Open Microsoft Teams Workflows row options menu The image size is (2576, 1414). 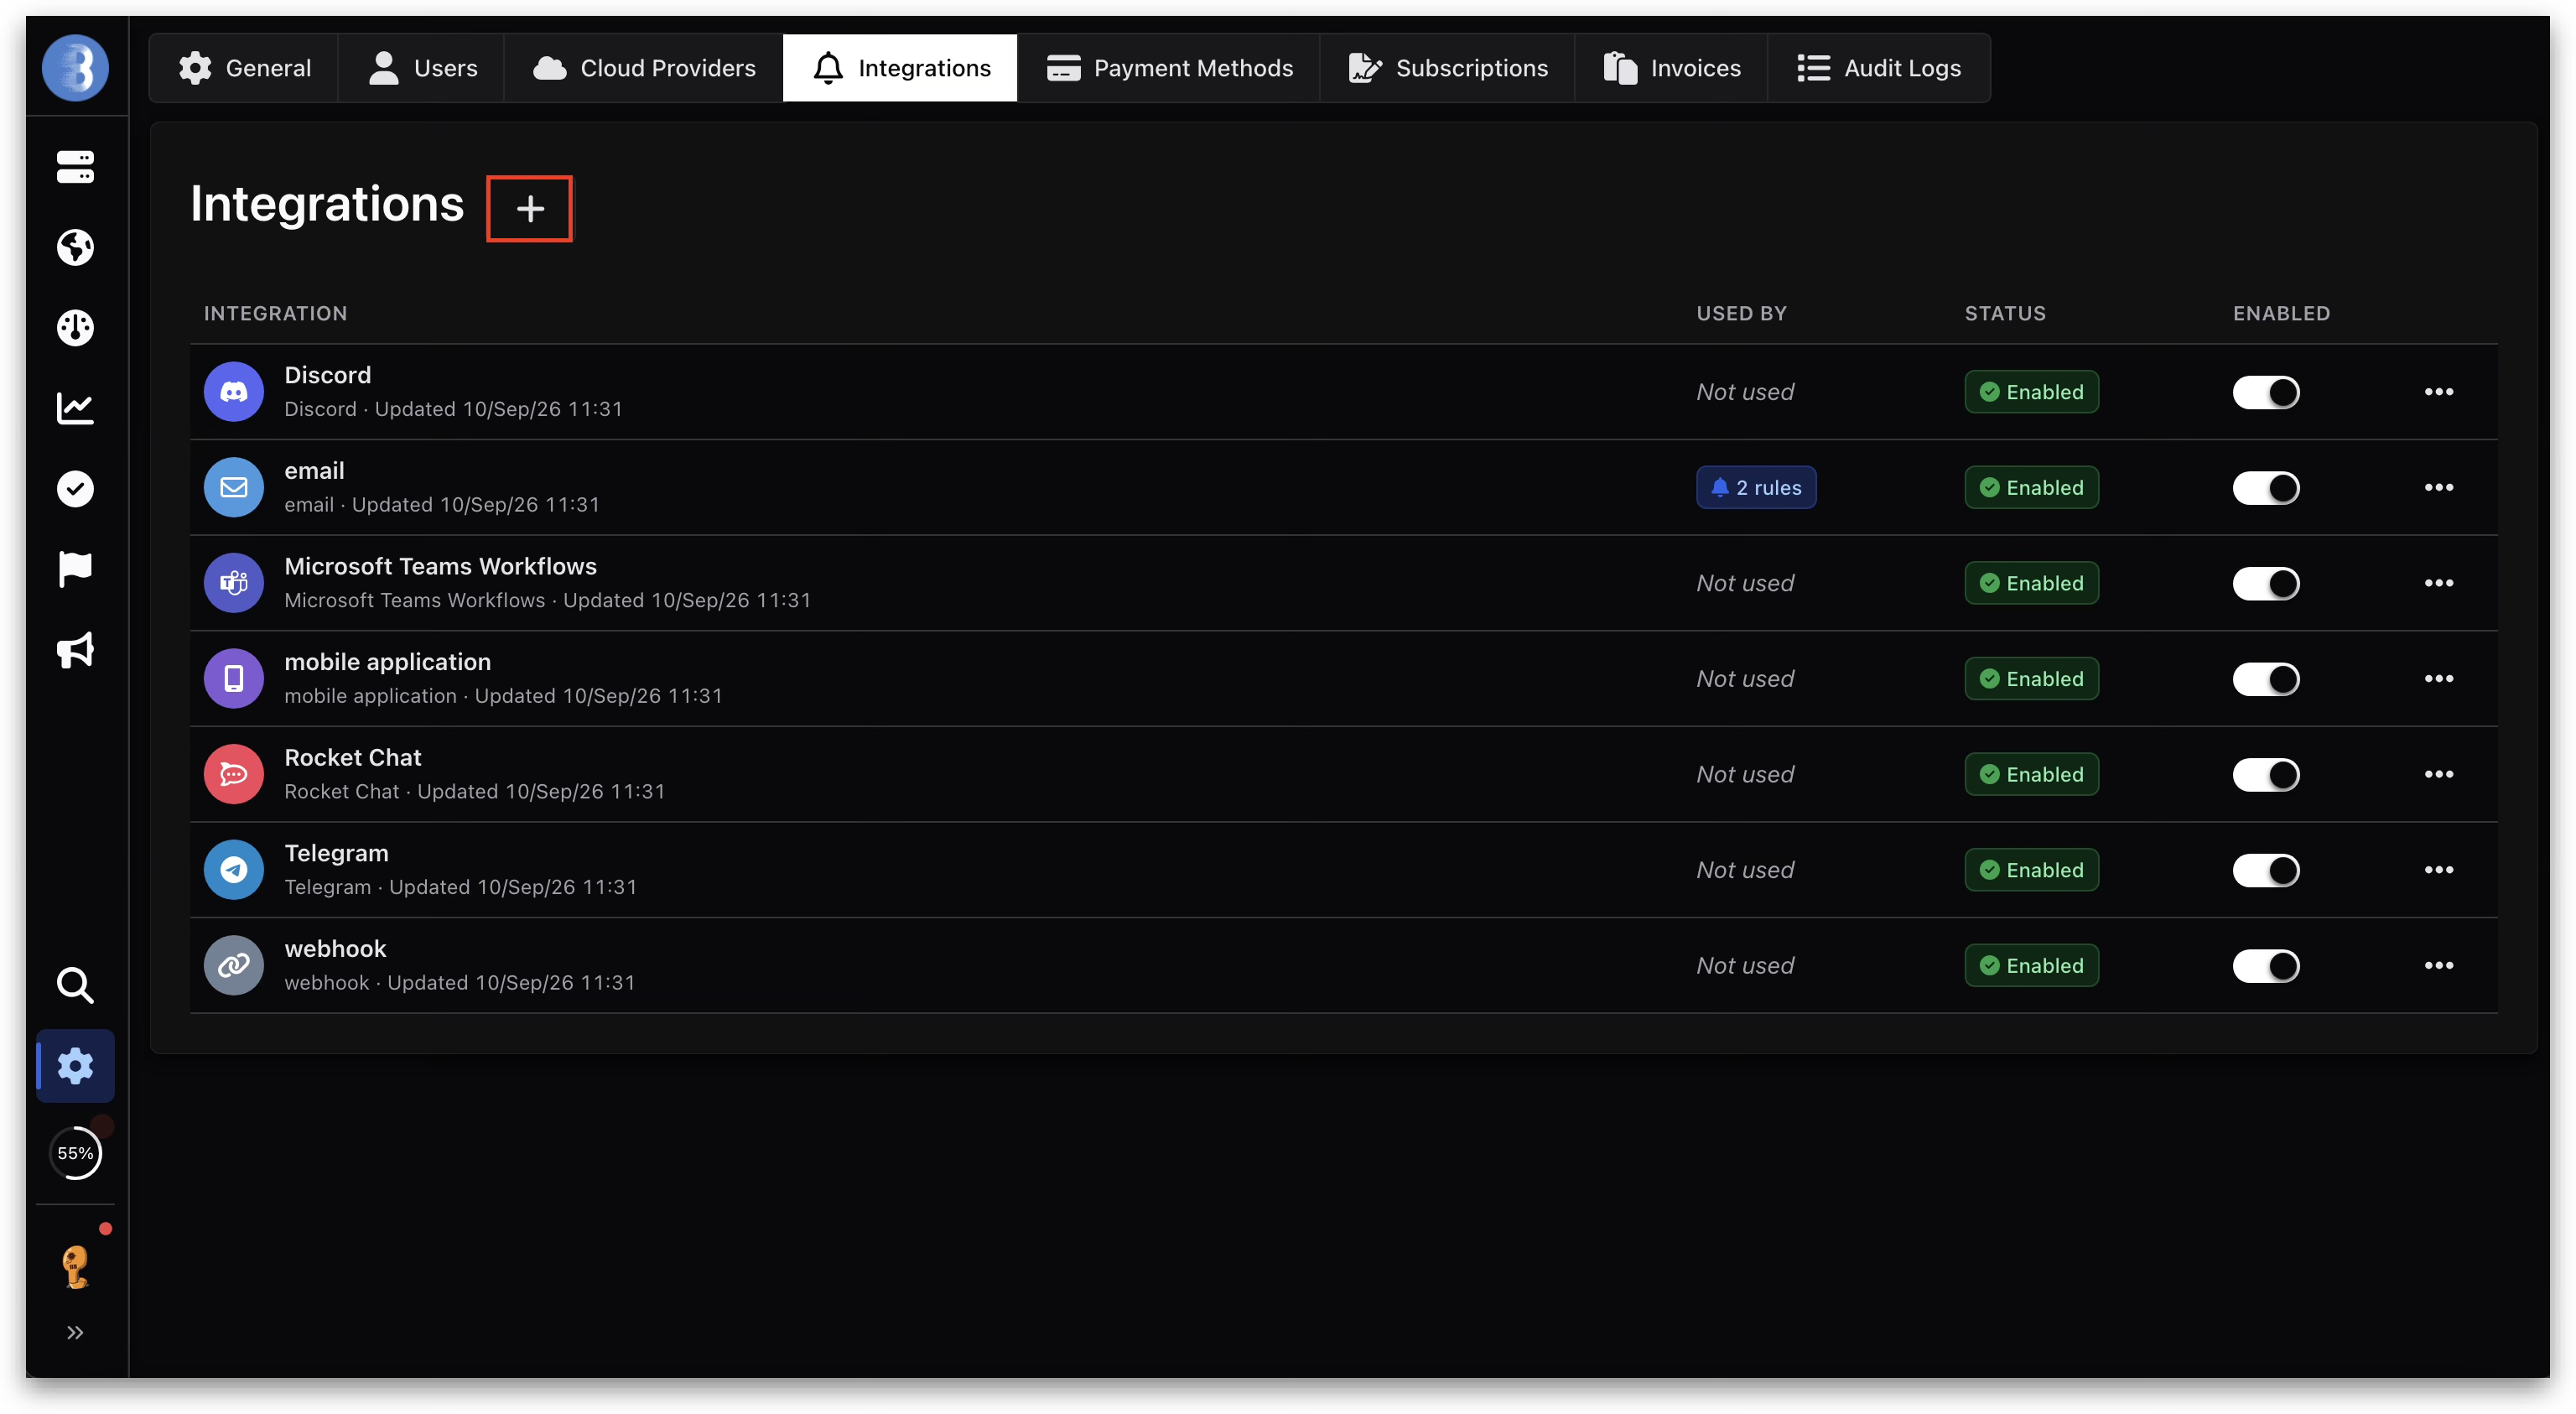[x=2439, y=583]
